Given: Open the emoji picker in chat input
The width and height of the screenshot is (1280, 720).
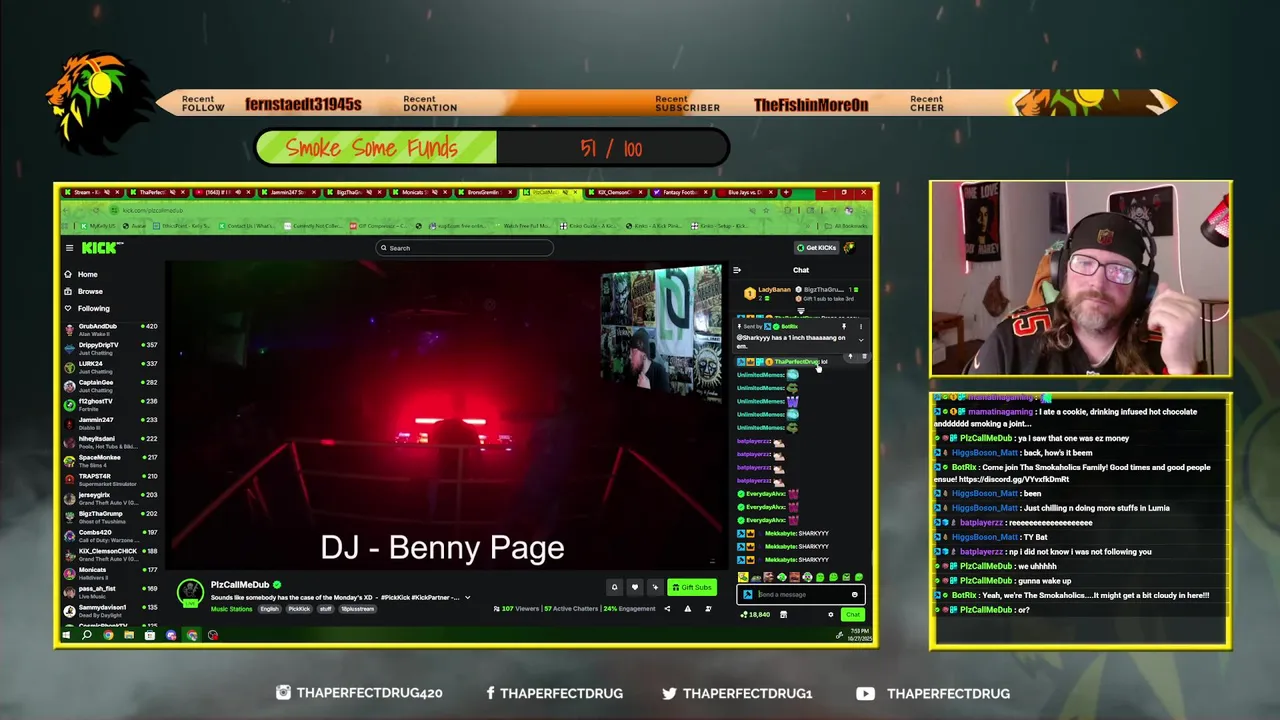Looking at the screenshot, I should pyautogui.click(x=854, y=594).
